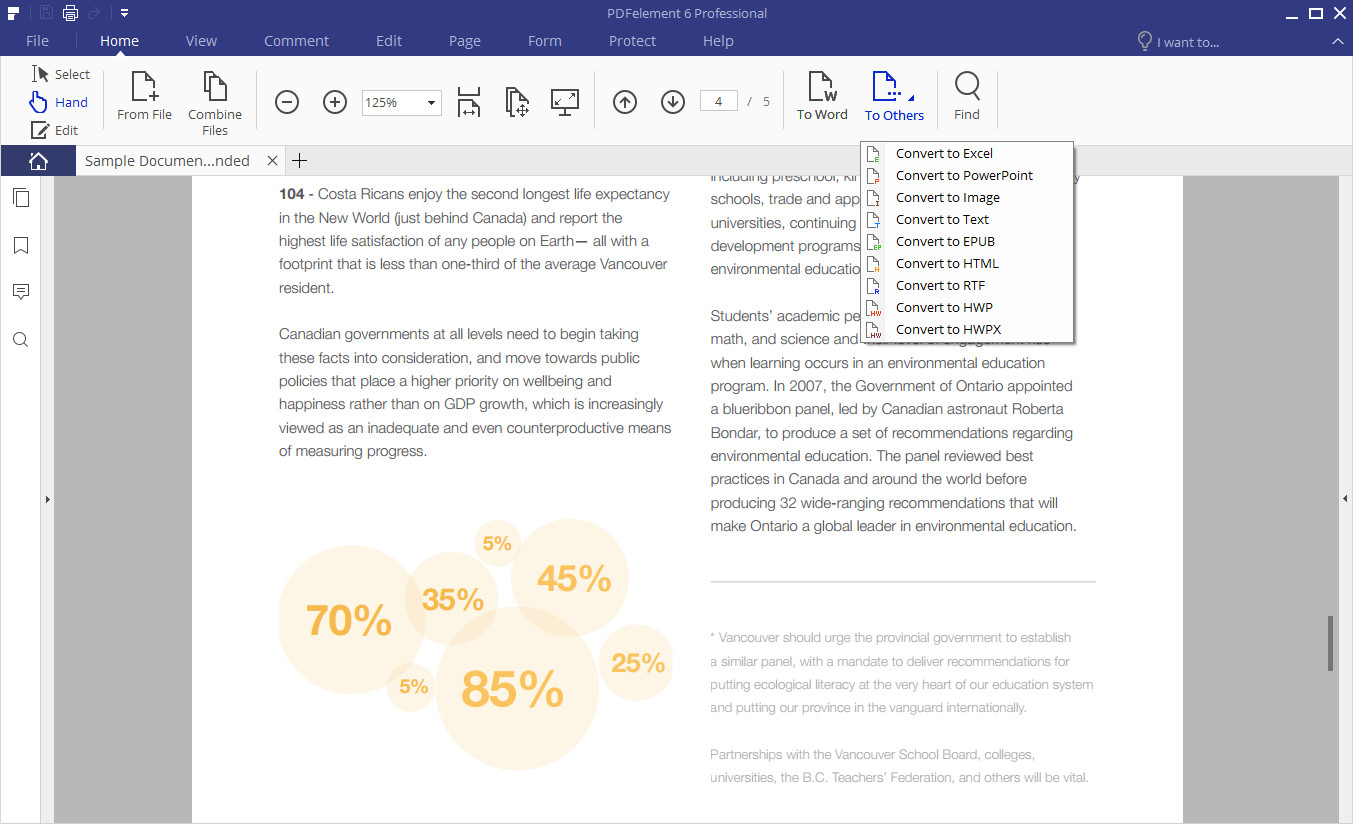Open the Help tab
The height and width of the screenshot is (824, 1353).
click(x=718, y=41)
